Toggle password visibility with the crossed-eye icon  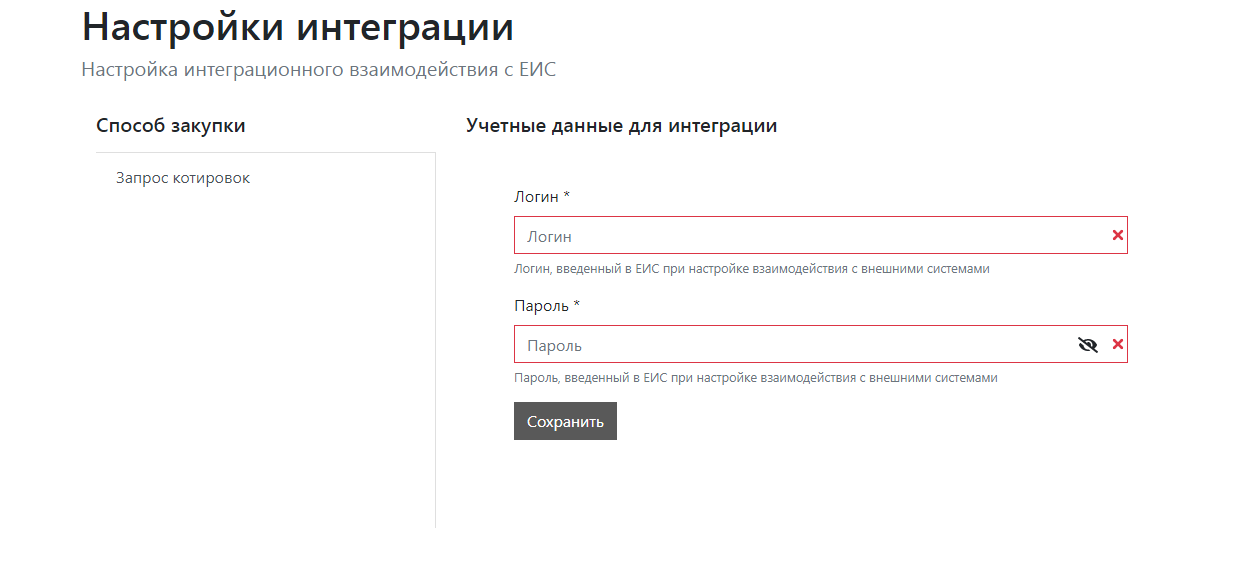click(x=1088, y=345)
